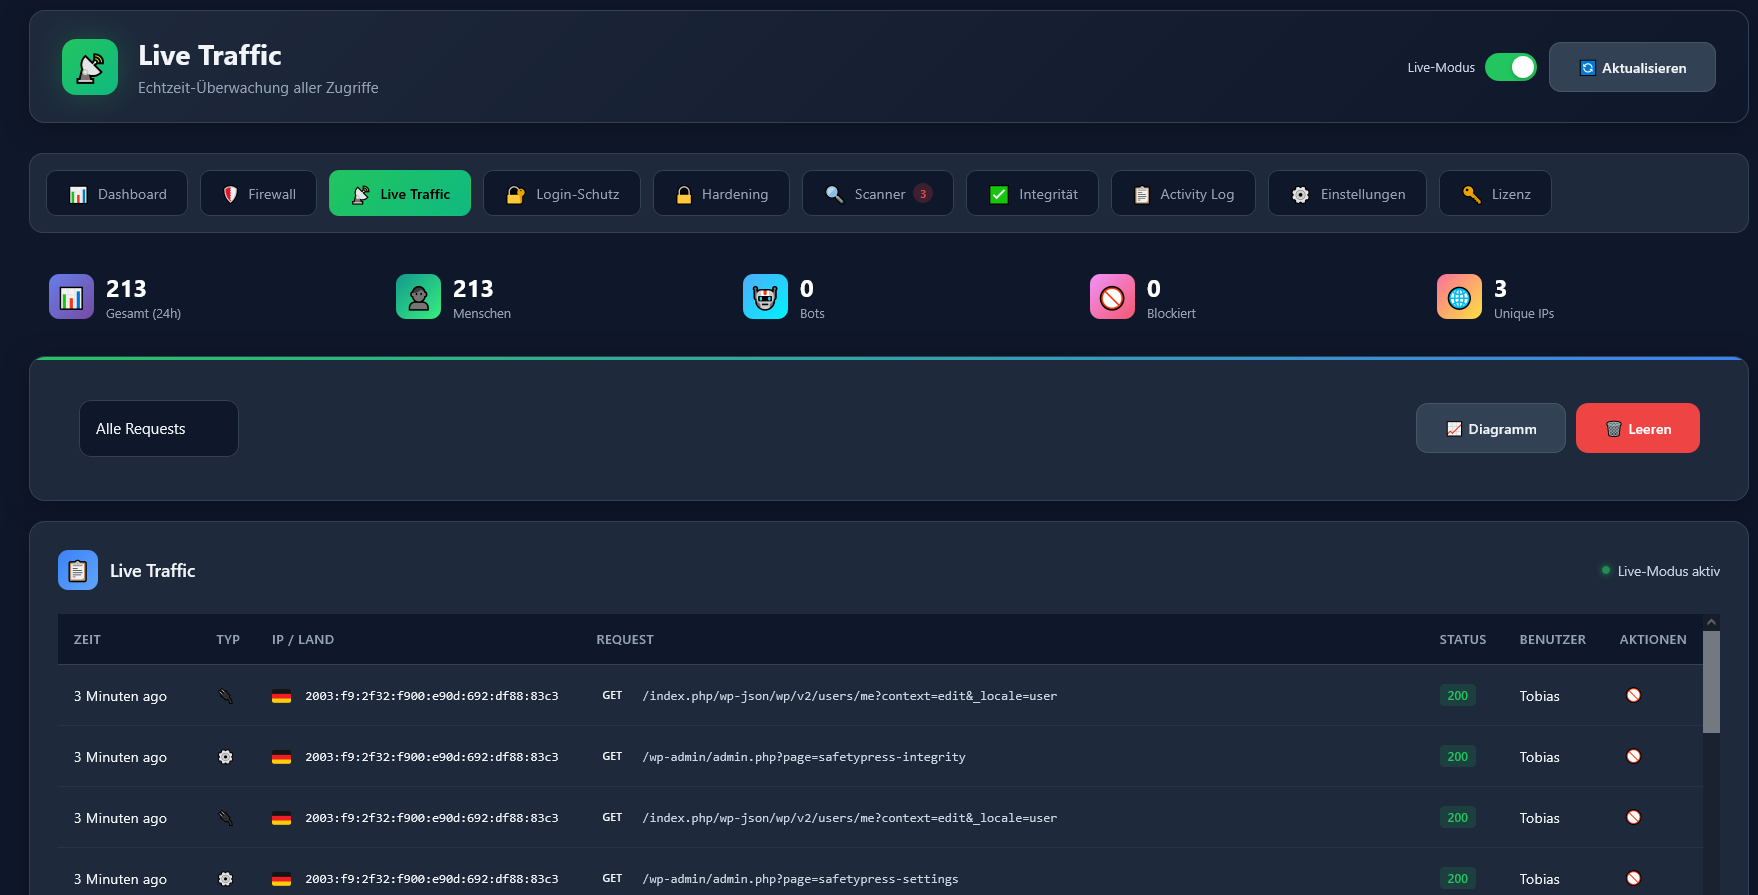The width and height of the screenshot is (1758, 895).
Task: Expand the Alle Requests filter dropdown
Action: tap(158, 429)
